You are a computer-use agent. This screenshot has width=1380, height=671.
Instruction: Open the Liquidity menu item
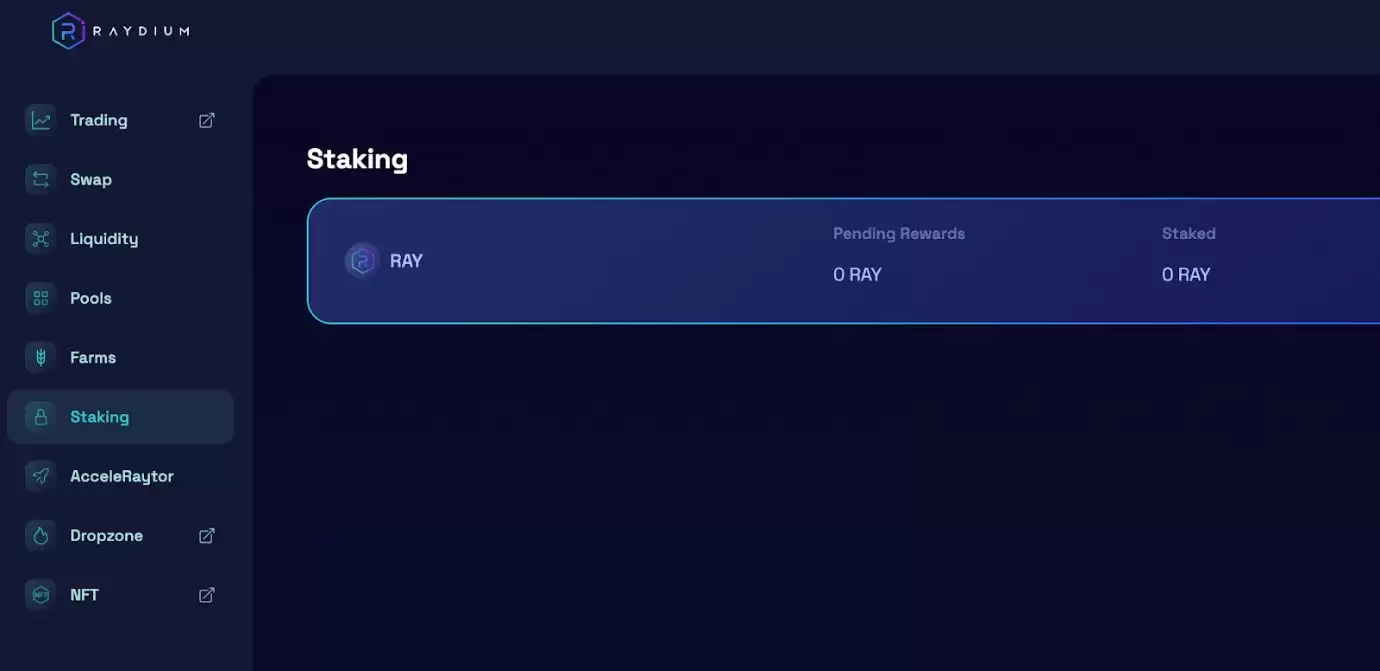tap(104, 239)
